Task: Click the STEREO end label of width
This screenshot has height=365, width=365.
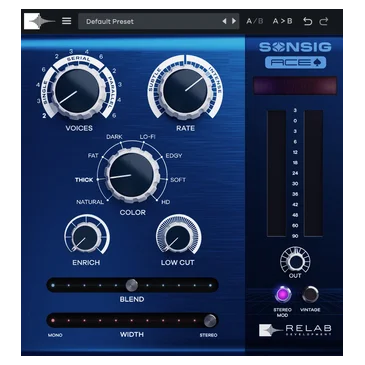Action: tap(209, 335)
